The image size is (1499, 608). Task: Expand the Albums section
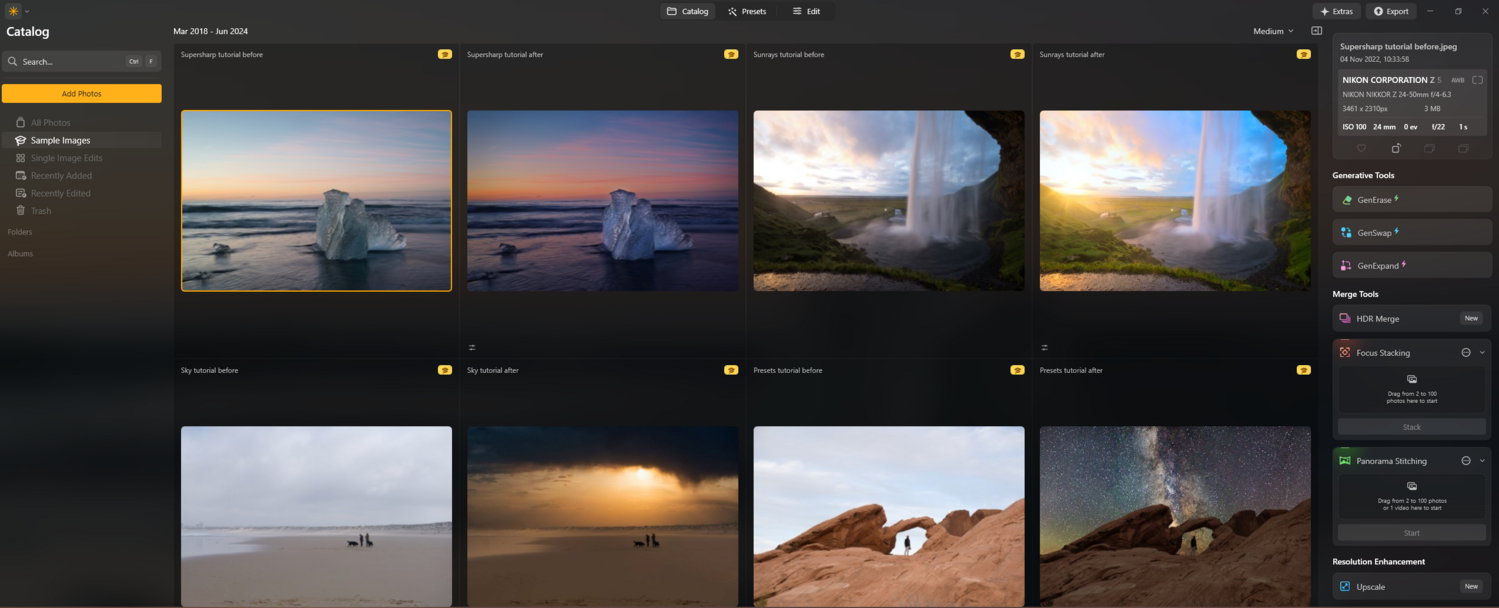[20, 254]
